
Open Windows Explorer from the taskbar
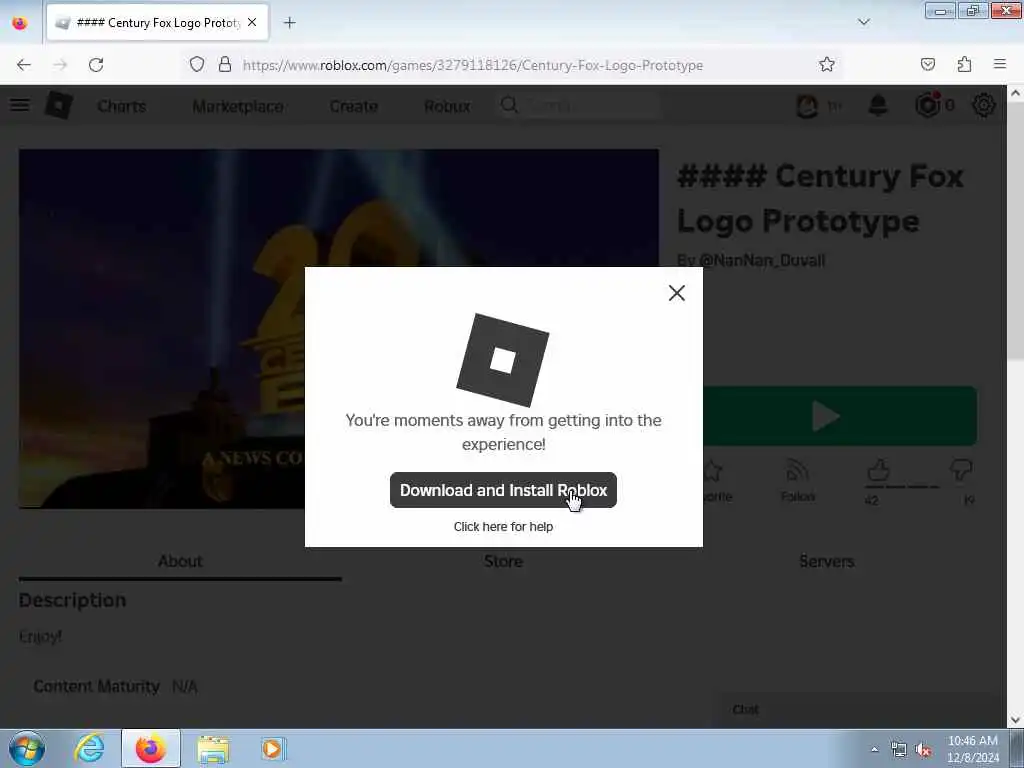coord(213,748)
